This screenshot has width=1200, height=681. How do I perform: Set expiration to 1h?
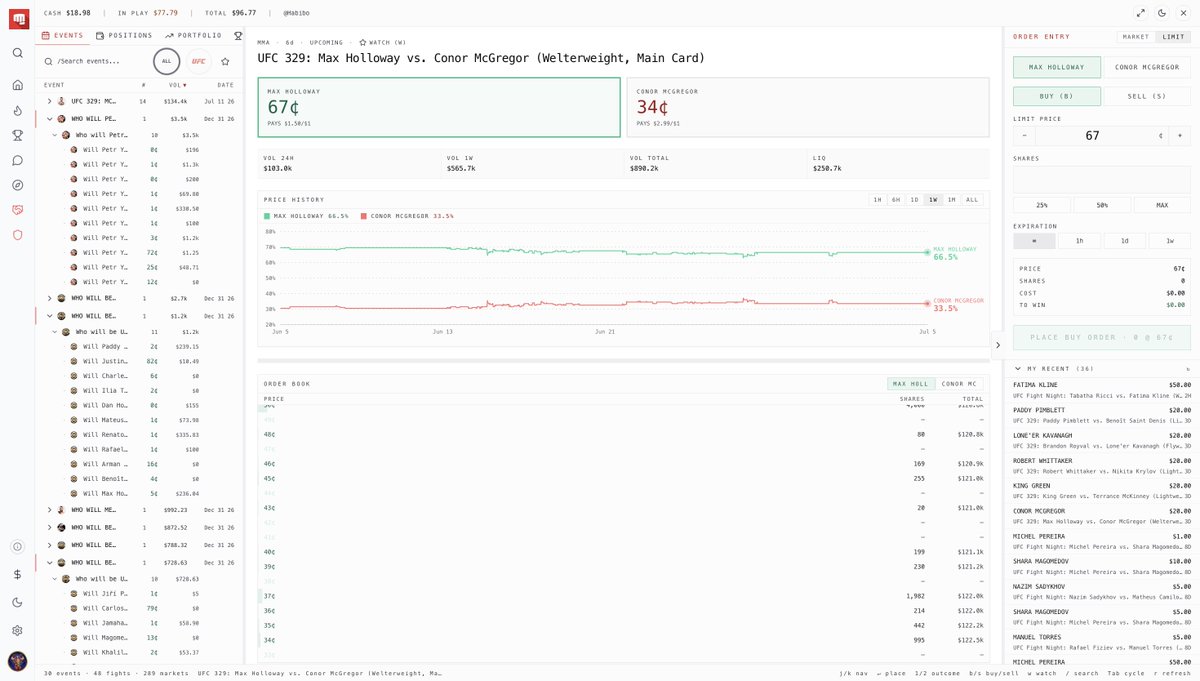1079,240
